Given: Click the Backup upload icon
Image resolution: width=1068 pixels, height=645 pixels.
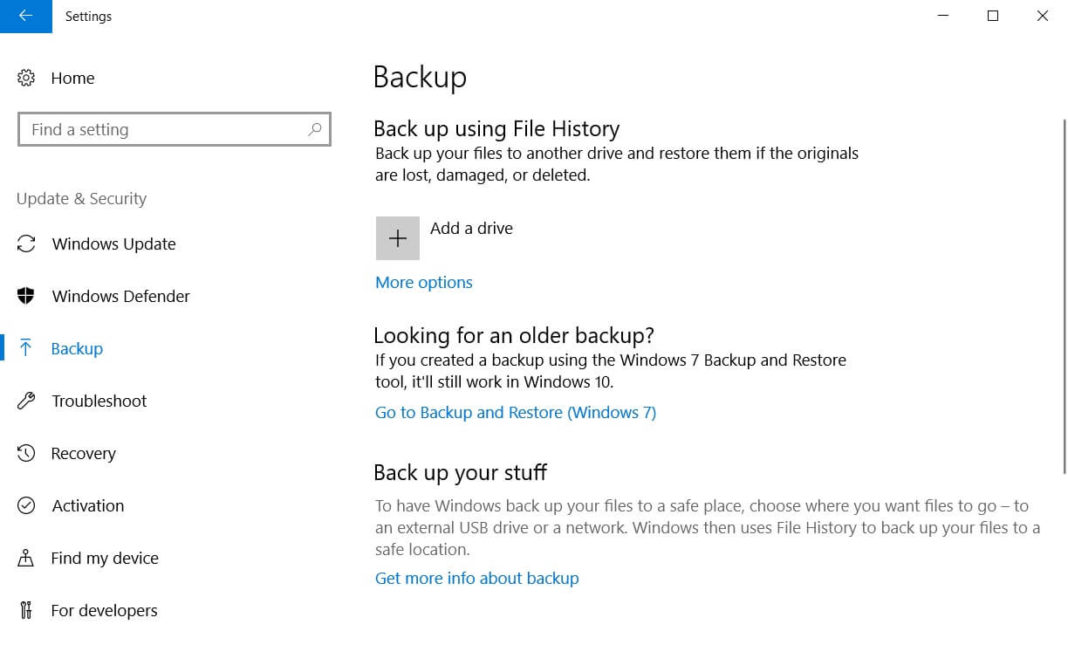Looking at the screenshot, I should (x=24, y=348).
